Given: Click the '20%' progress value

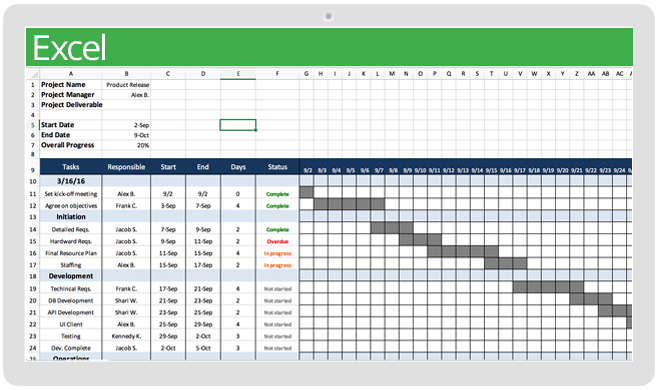Looking at the screenshot, I should (126, 145).
